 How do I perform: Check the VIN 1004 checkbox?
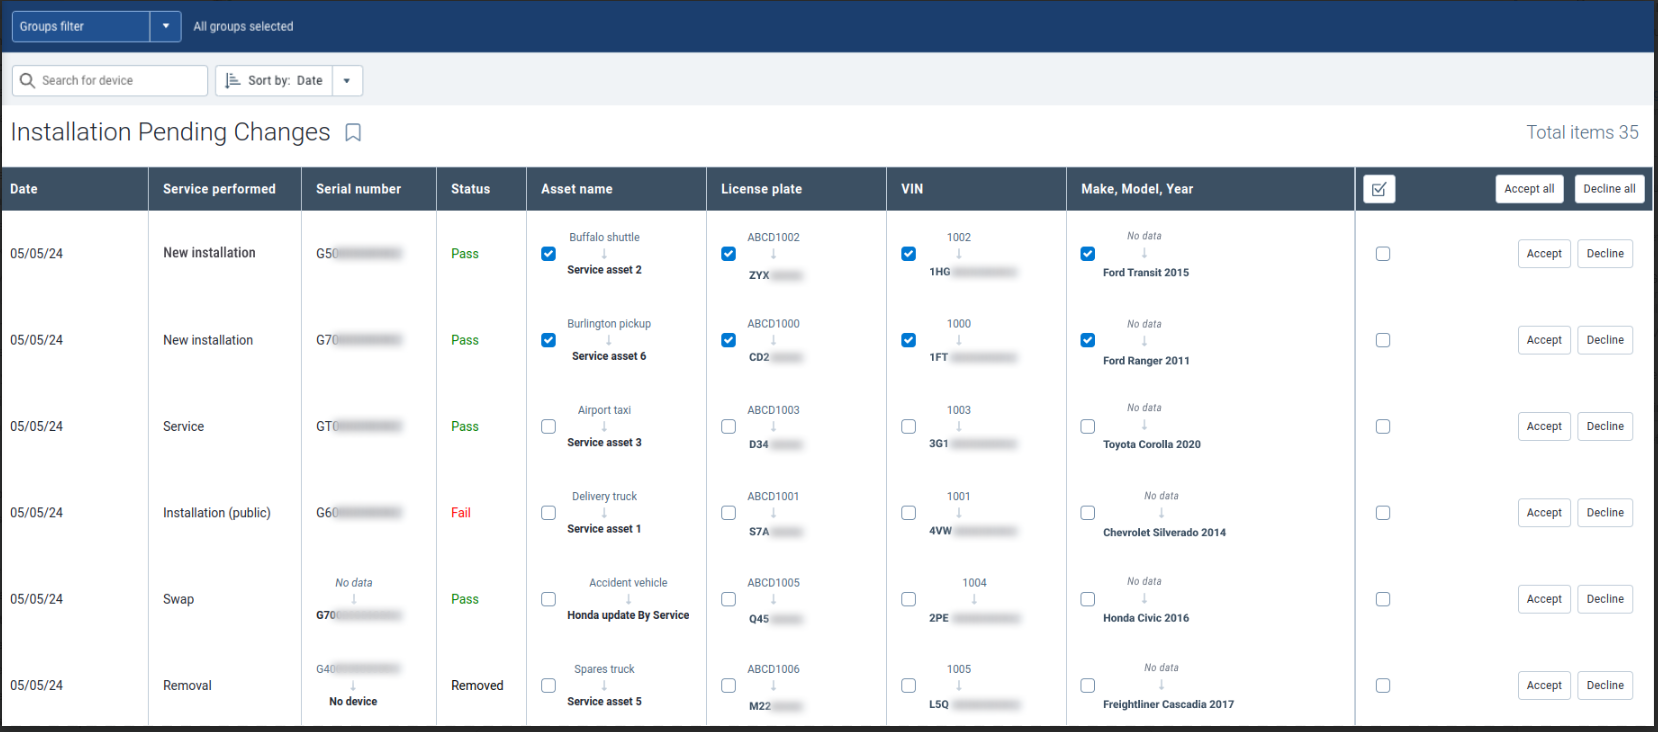coord(908,599)
